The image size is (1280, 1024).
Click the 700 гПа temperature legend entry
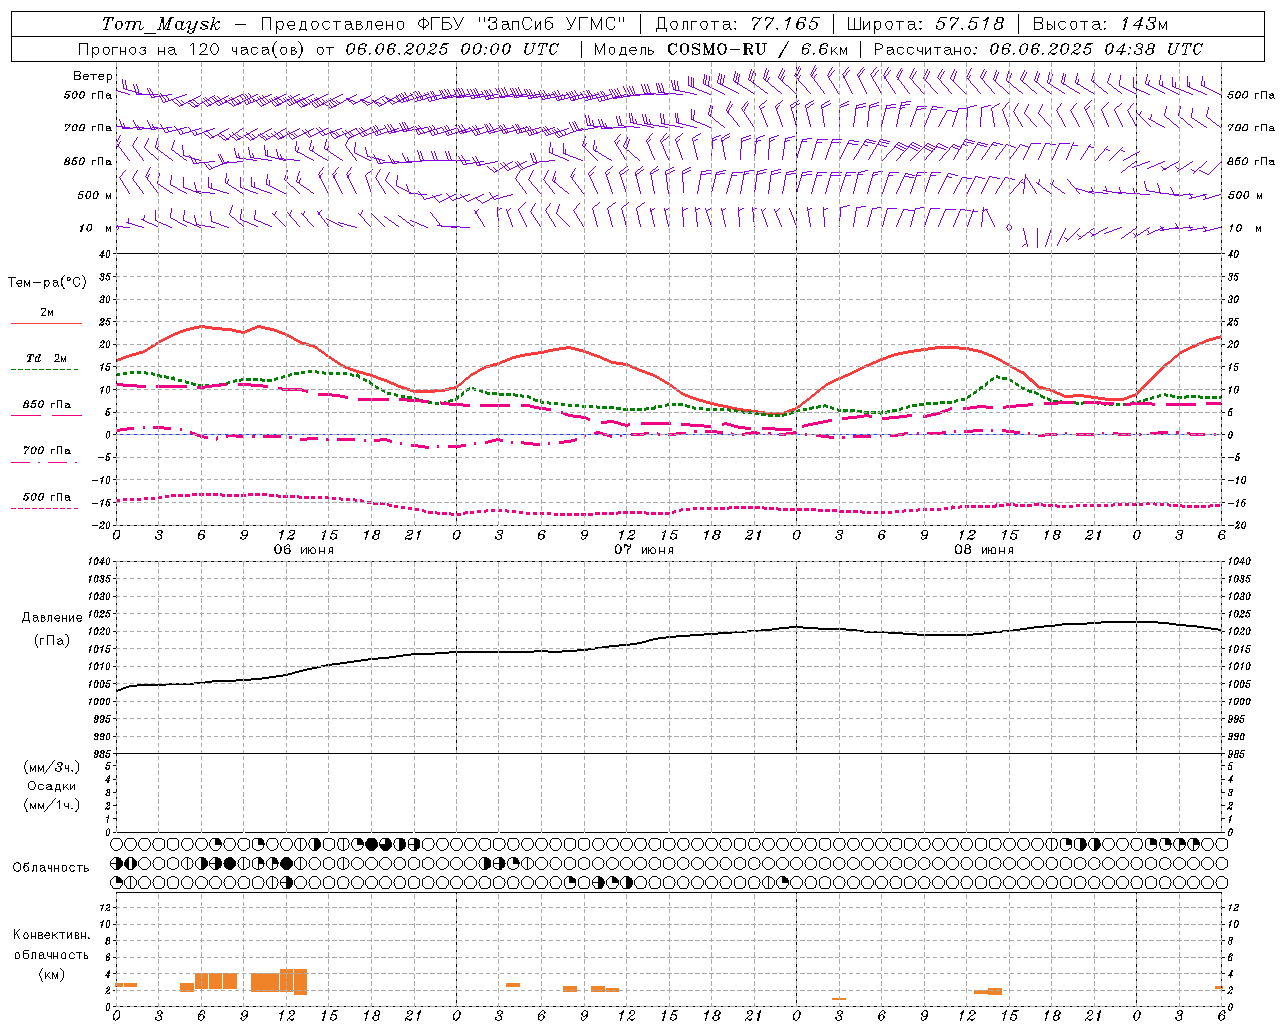coord(47,450)
